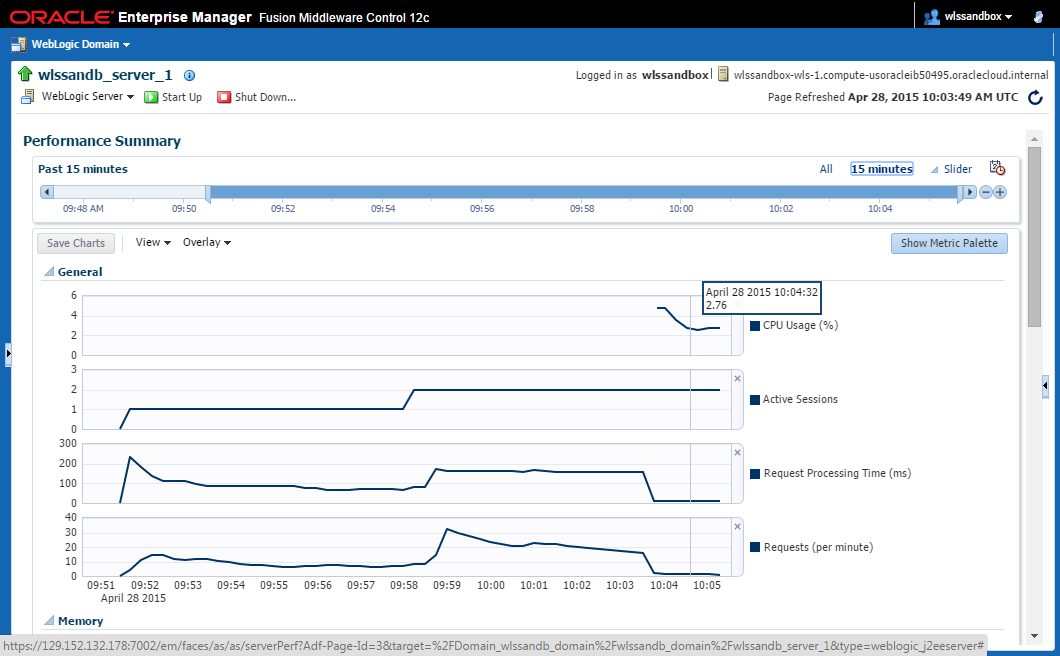This screenshot has width=1060, height=656.
Task: Click the Show Metric Palette button
Action: click(x=949, y=243)
